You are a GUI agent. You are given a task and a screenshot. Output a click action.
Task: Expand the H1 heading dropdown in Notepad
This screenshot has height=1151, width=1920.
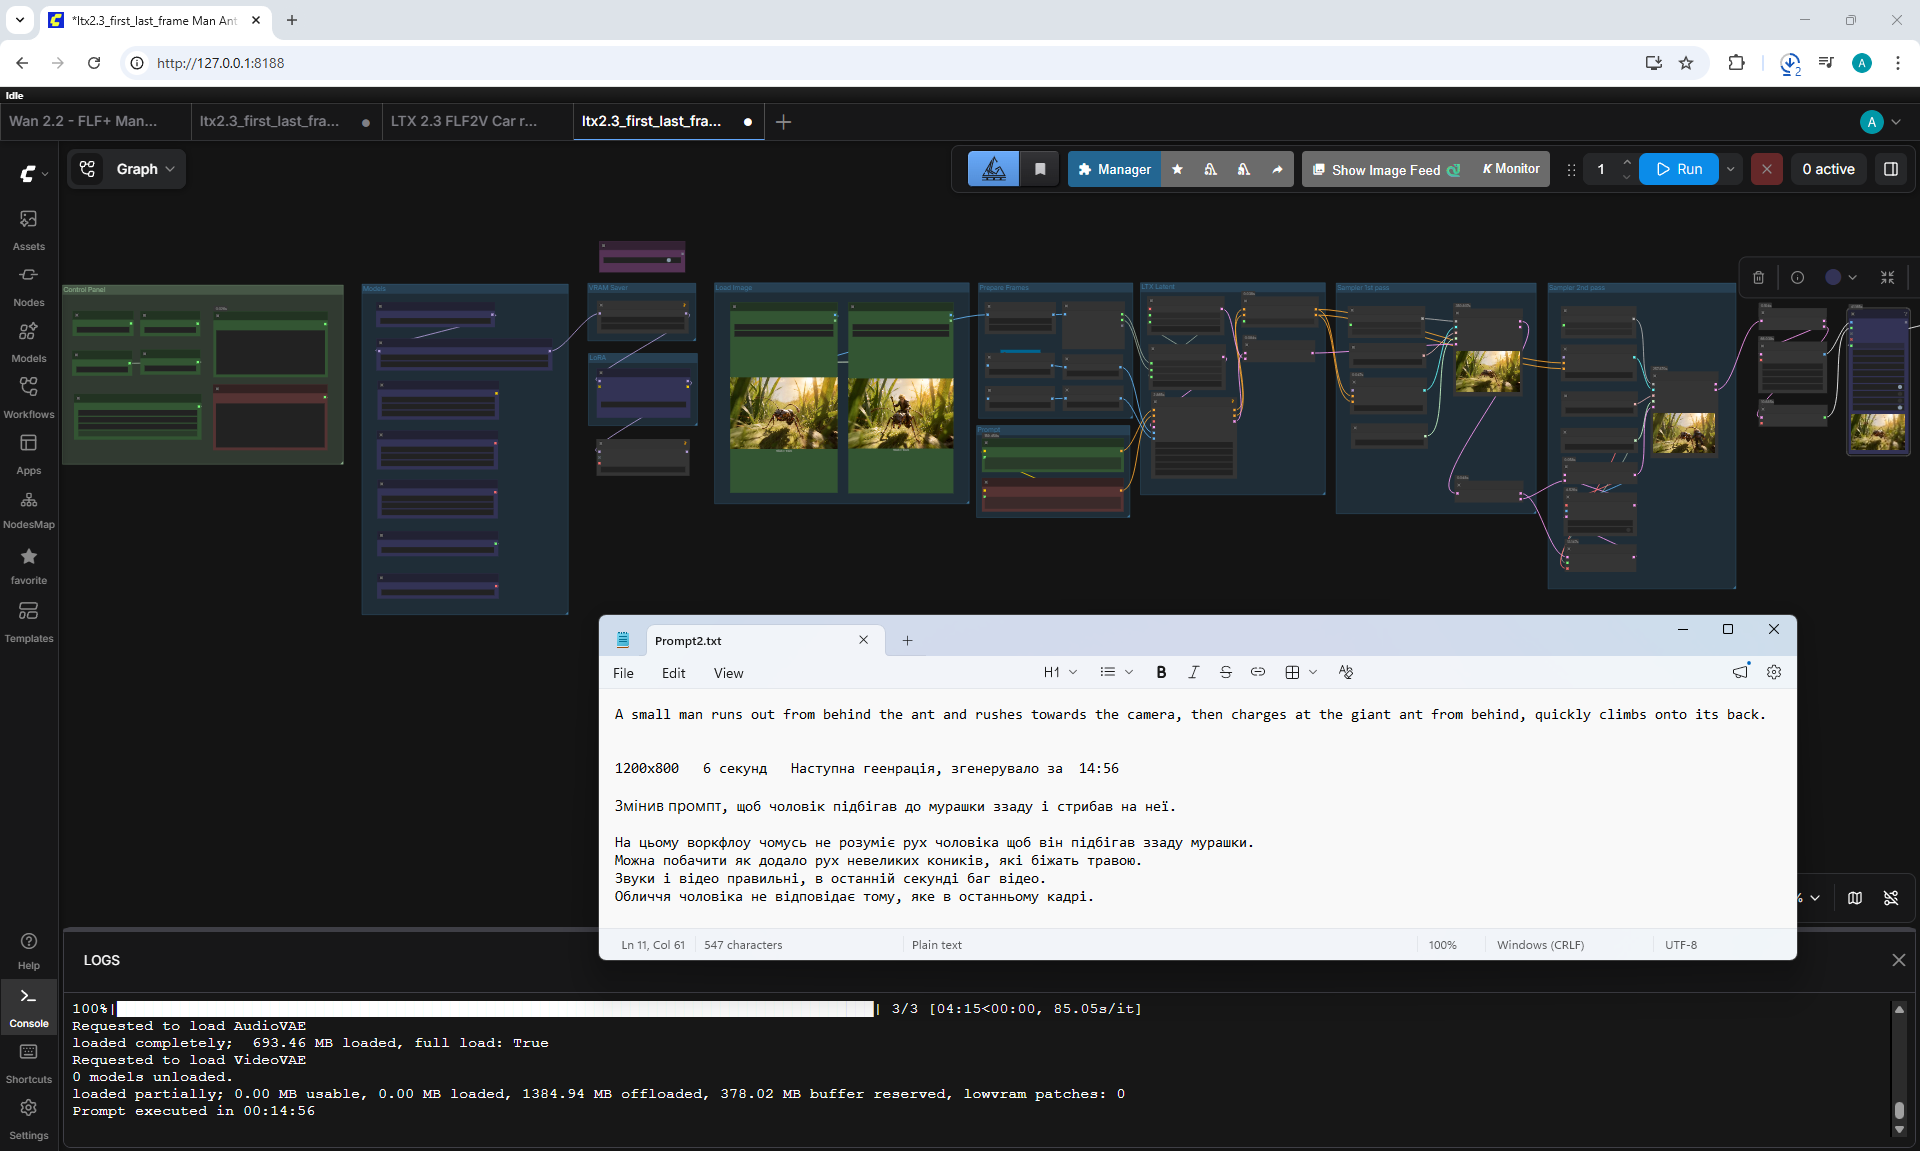coord(1060,672)
